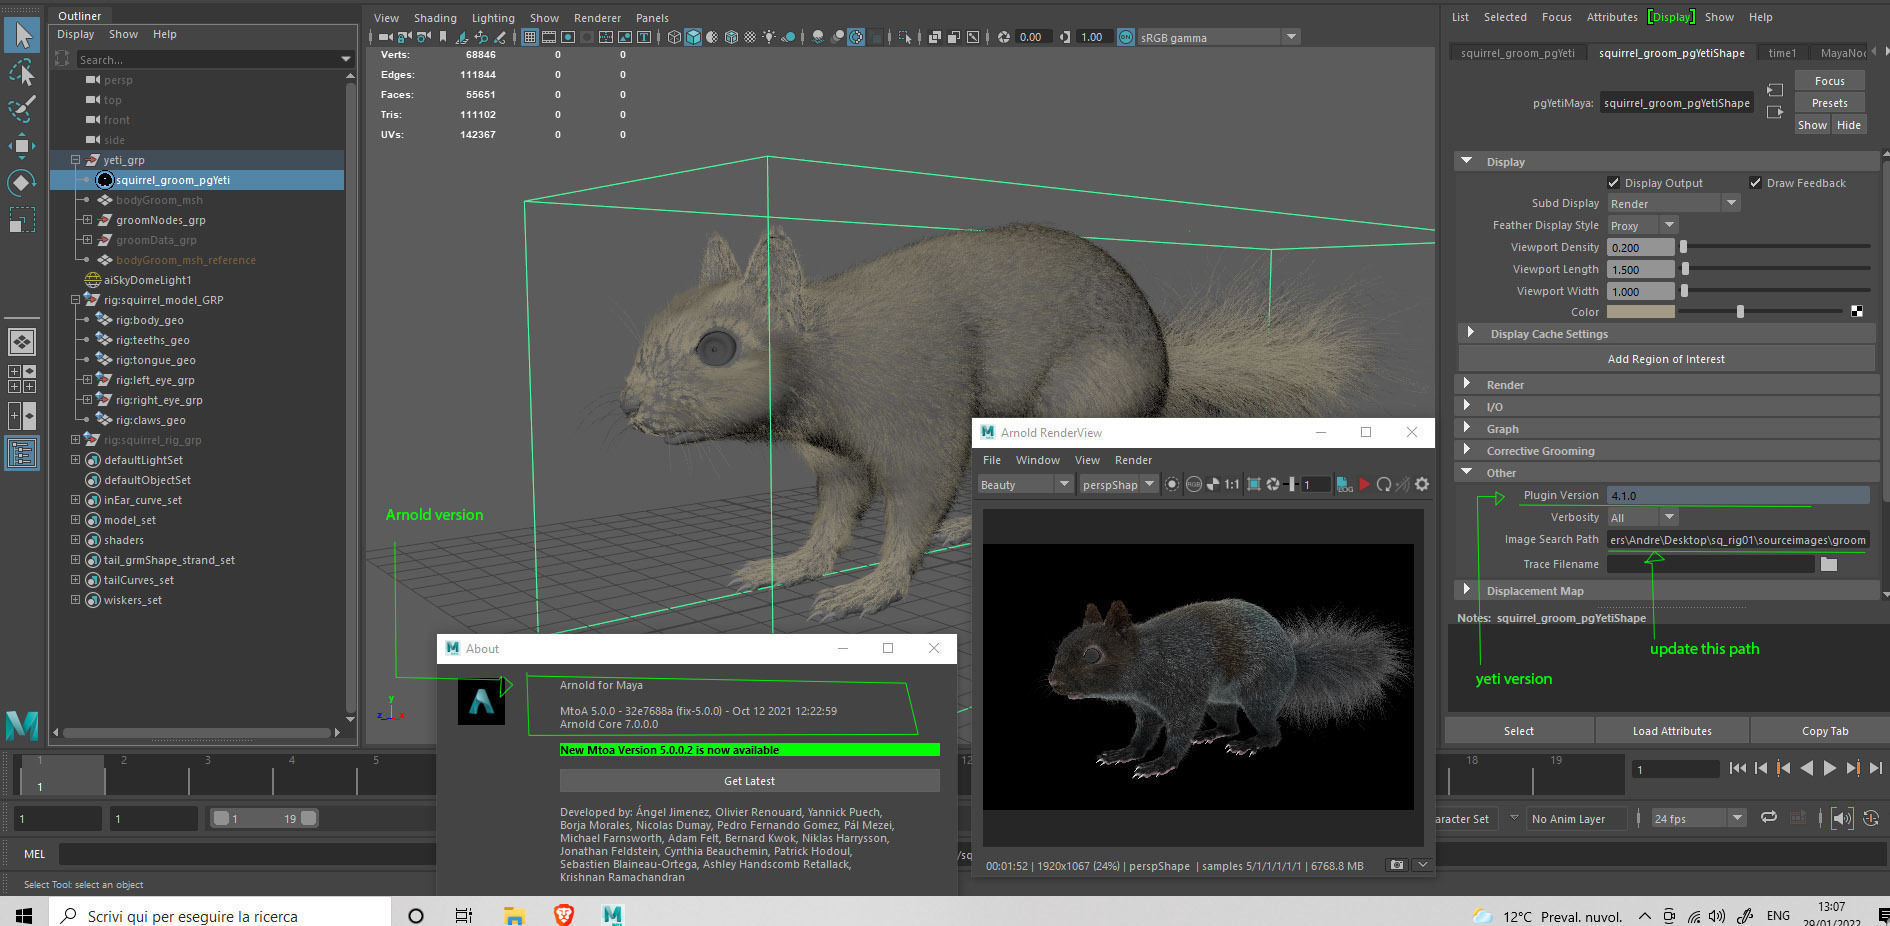1890x926 pixels.
Task: Toggle the film gate icon
Action: click(x=549, y=37)
